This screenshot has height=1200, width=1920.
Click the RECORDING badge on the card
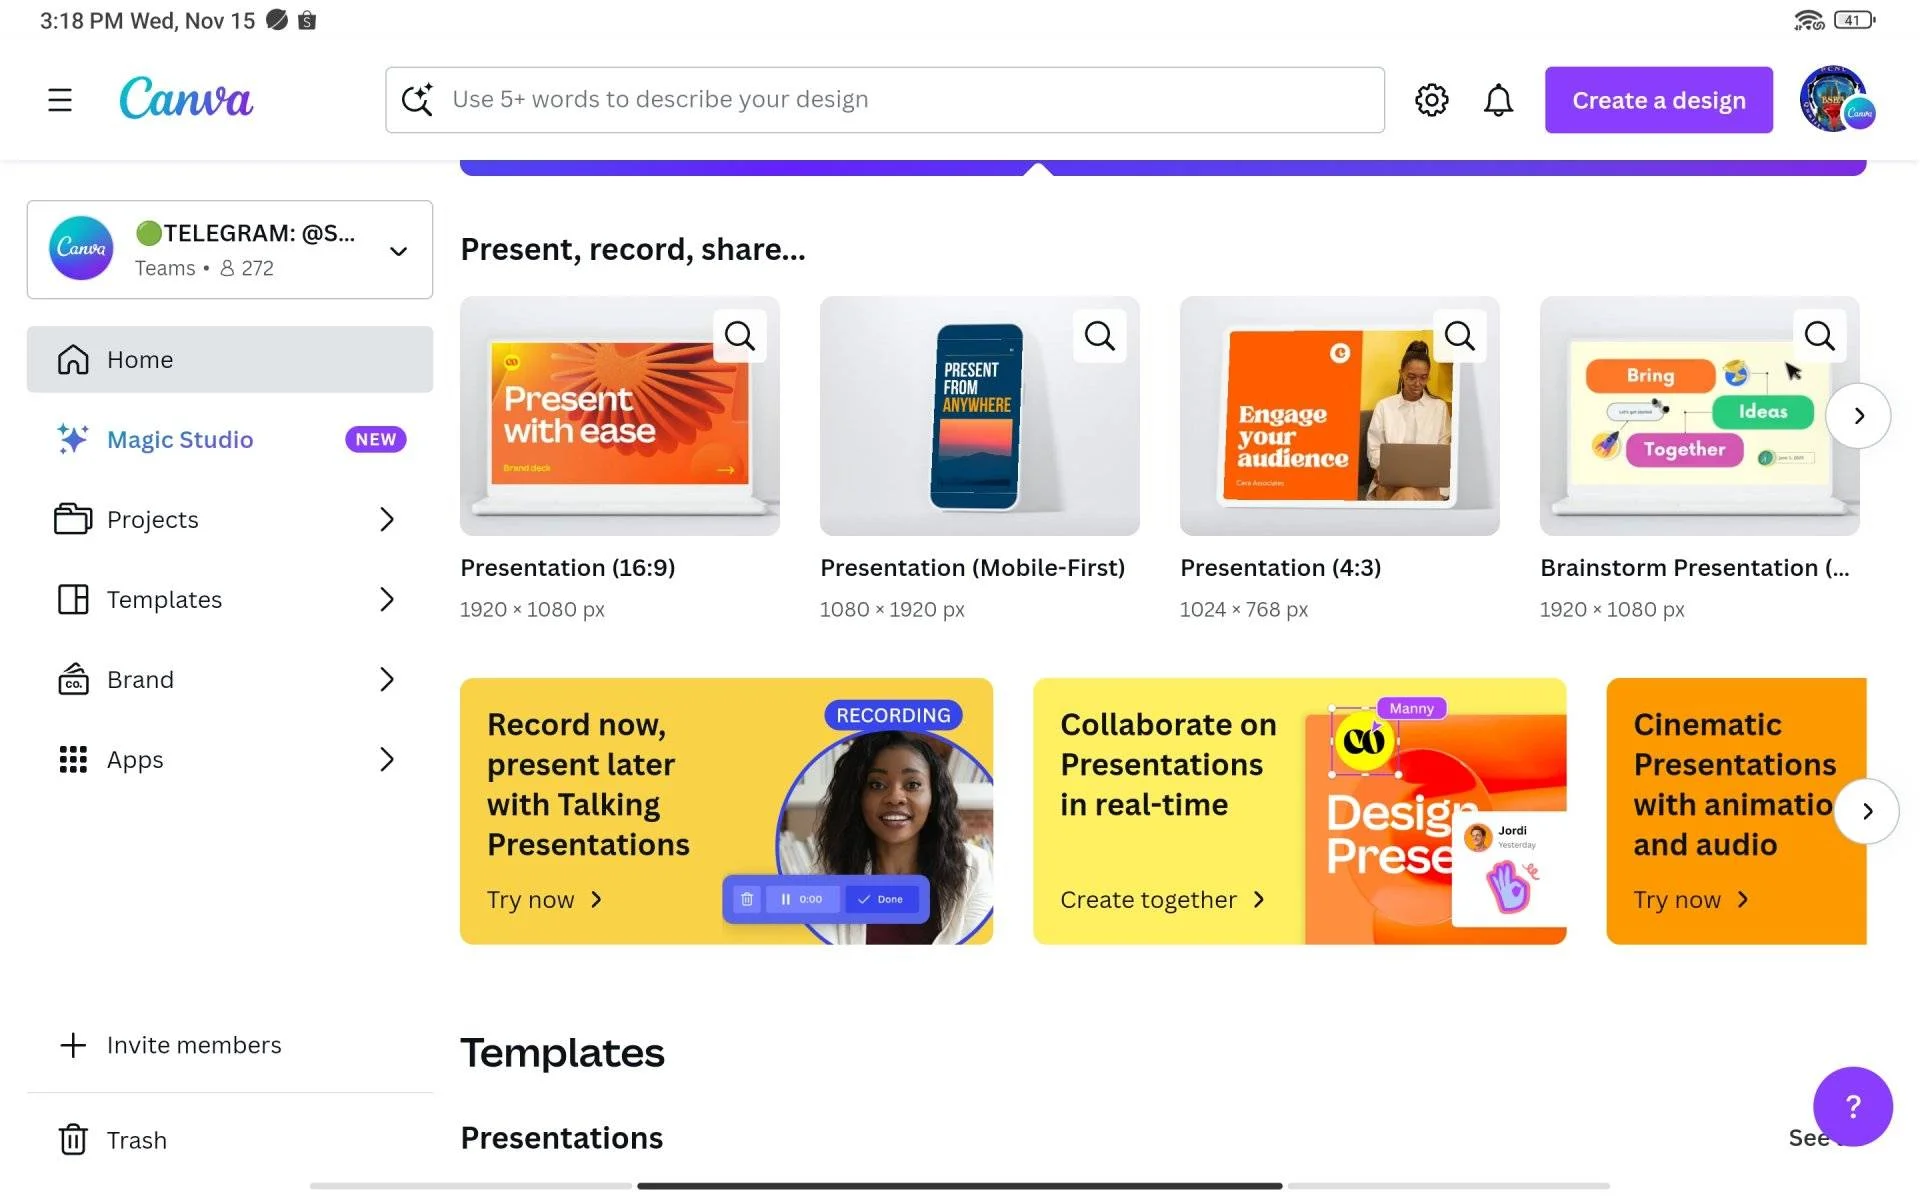(893, 715)
